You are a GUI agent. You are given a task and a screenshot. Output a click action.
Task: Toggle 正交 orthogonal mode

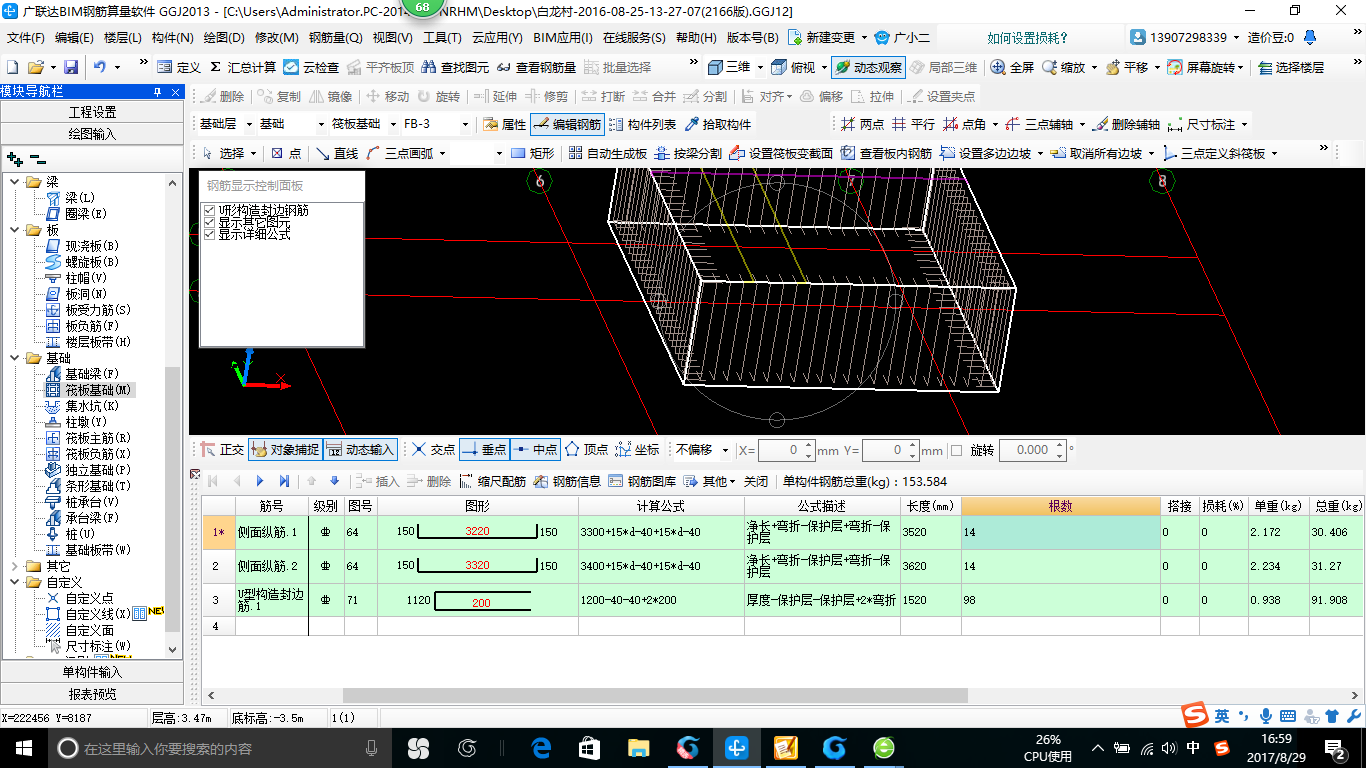[222, 450]
